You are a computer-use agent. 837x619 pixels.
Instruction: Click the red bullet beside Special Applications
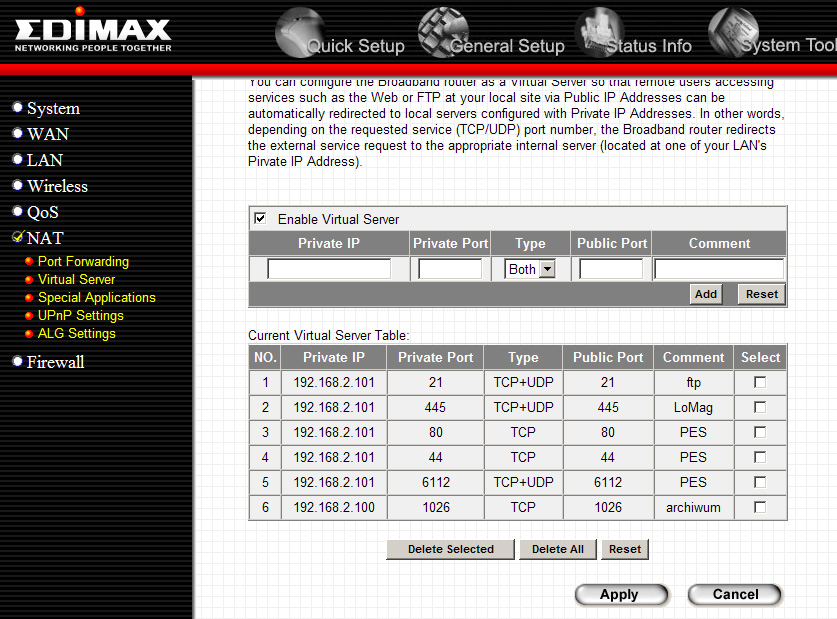pyautogui.click(x=29, y=298)
